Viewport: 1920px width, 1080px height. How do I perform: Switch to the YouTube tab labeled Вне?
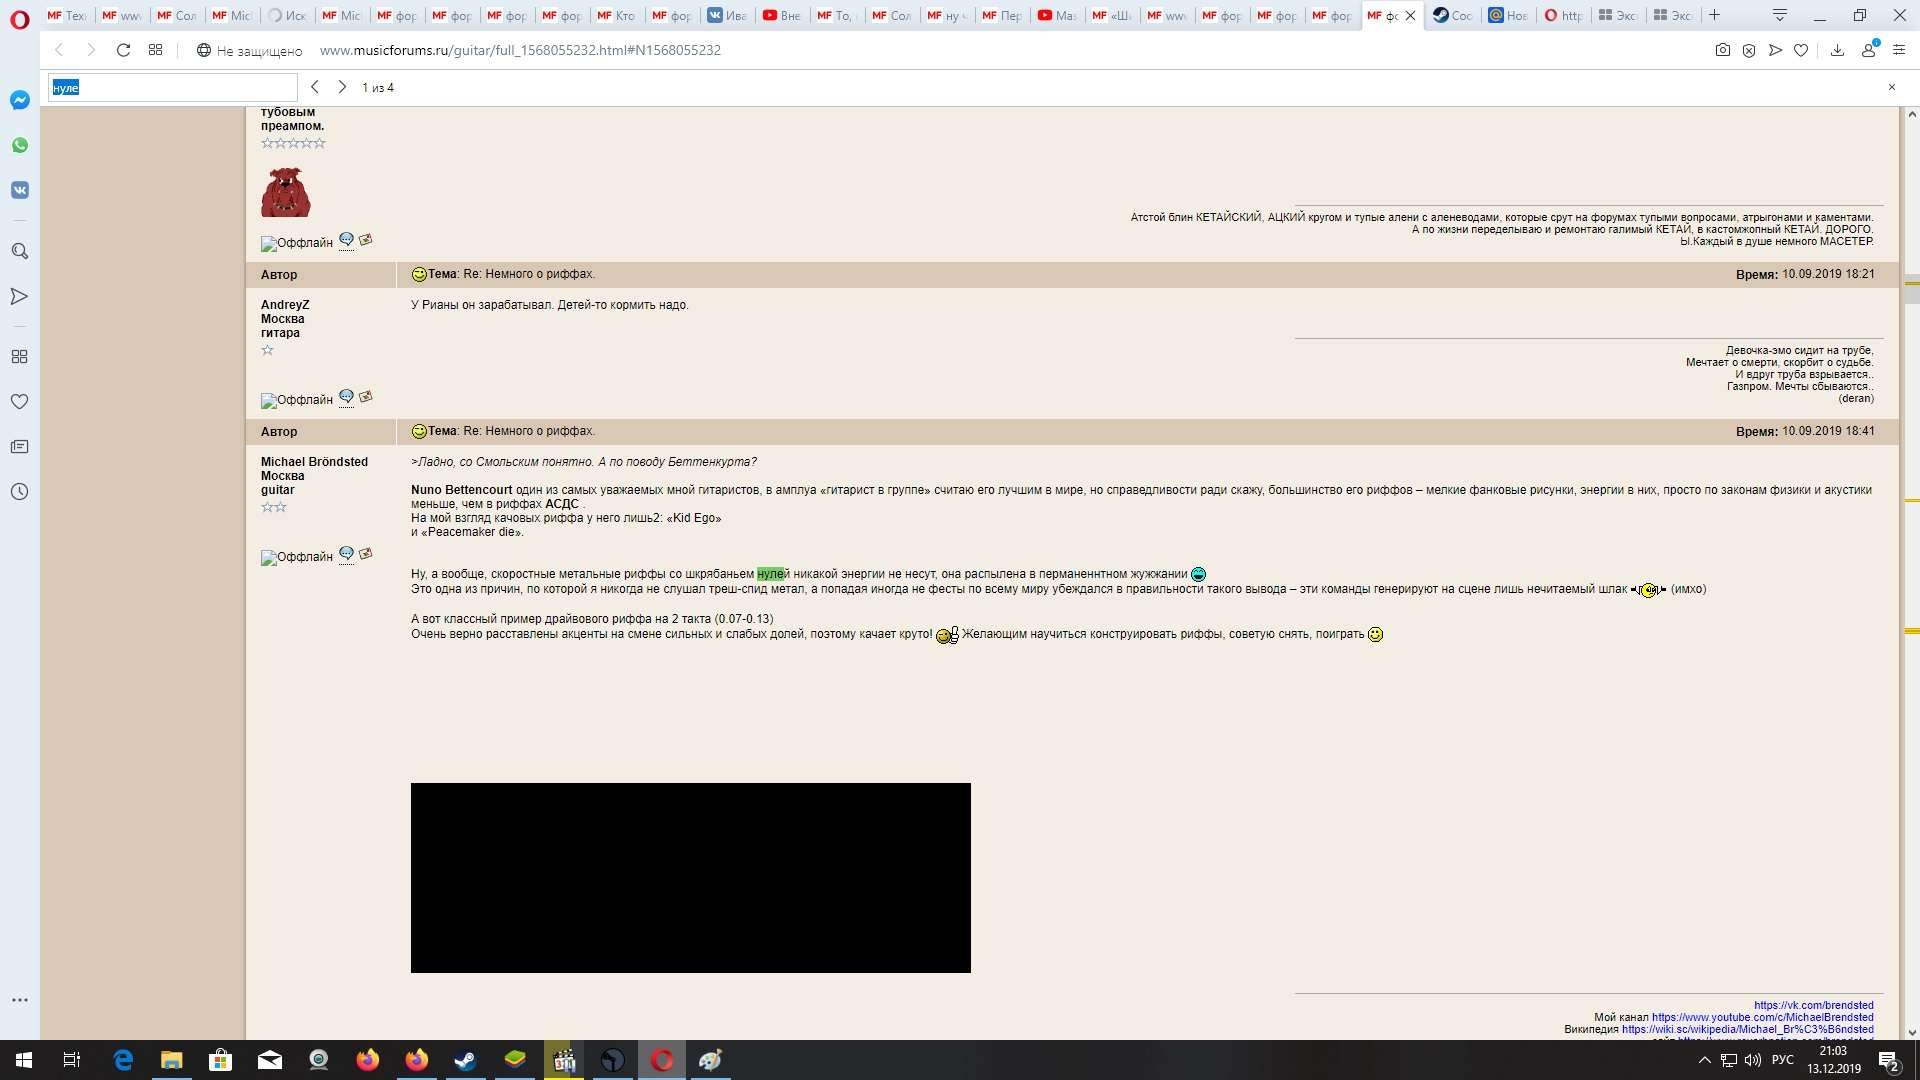click(x=781, y=15)
